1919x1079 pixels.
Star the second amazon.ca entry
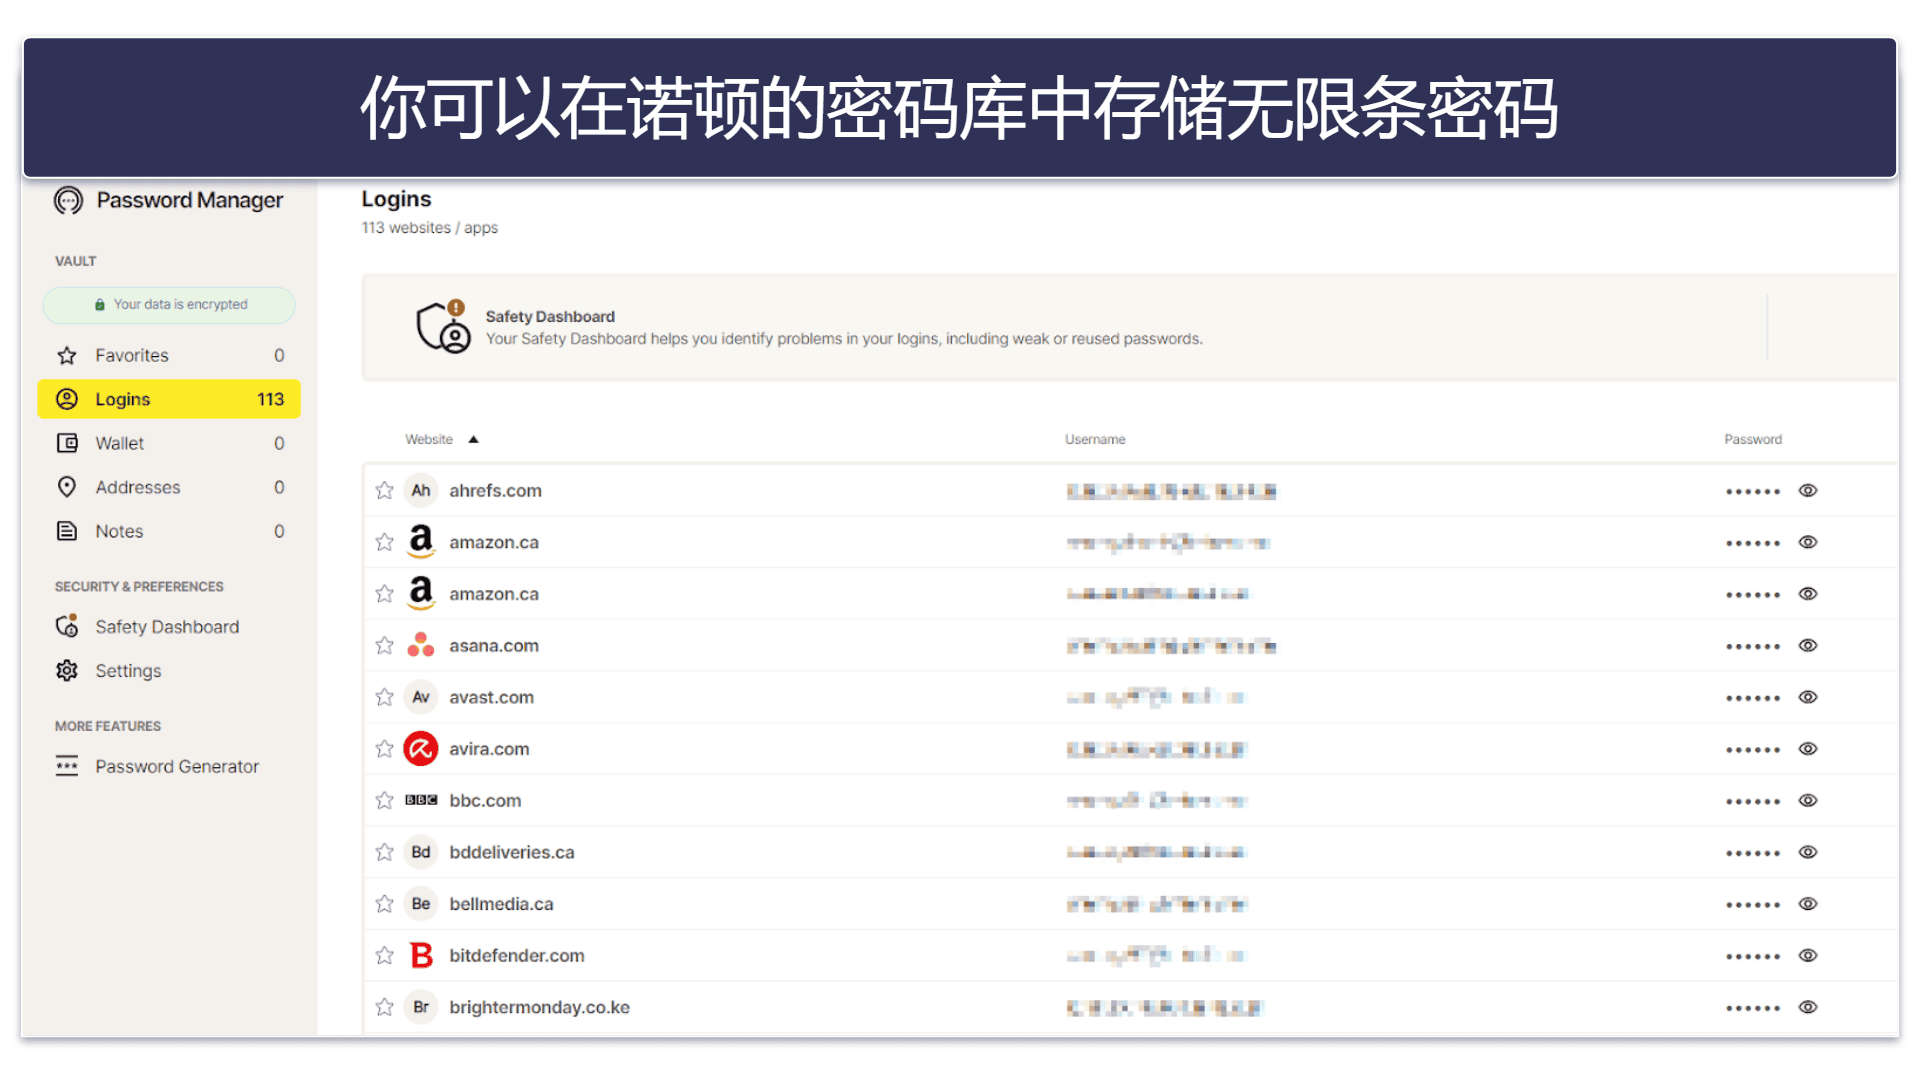[x=384, y=595]
